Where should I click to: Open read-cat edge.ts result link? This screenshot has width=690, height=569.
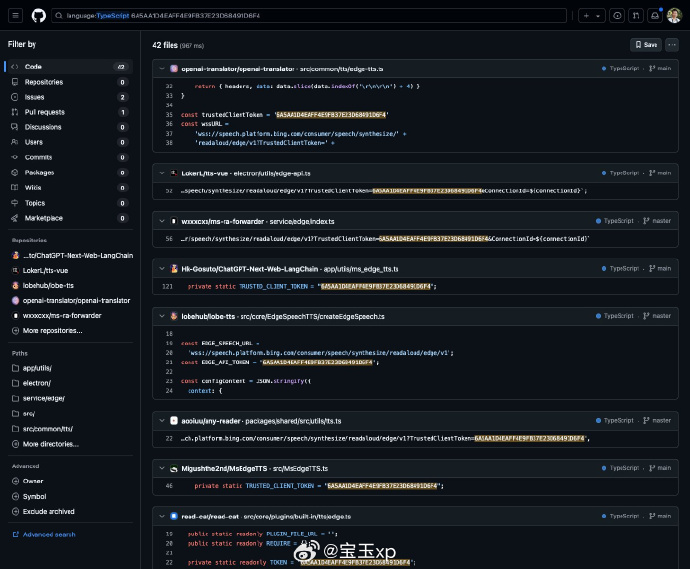pyautogui.click(x=266, y=517)
